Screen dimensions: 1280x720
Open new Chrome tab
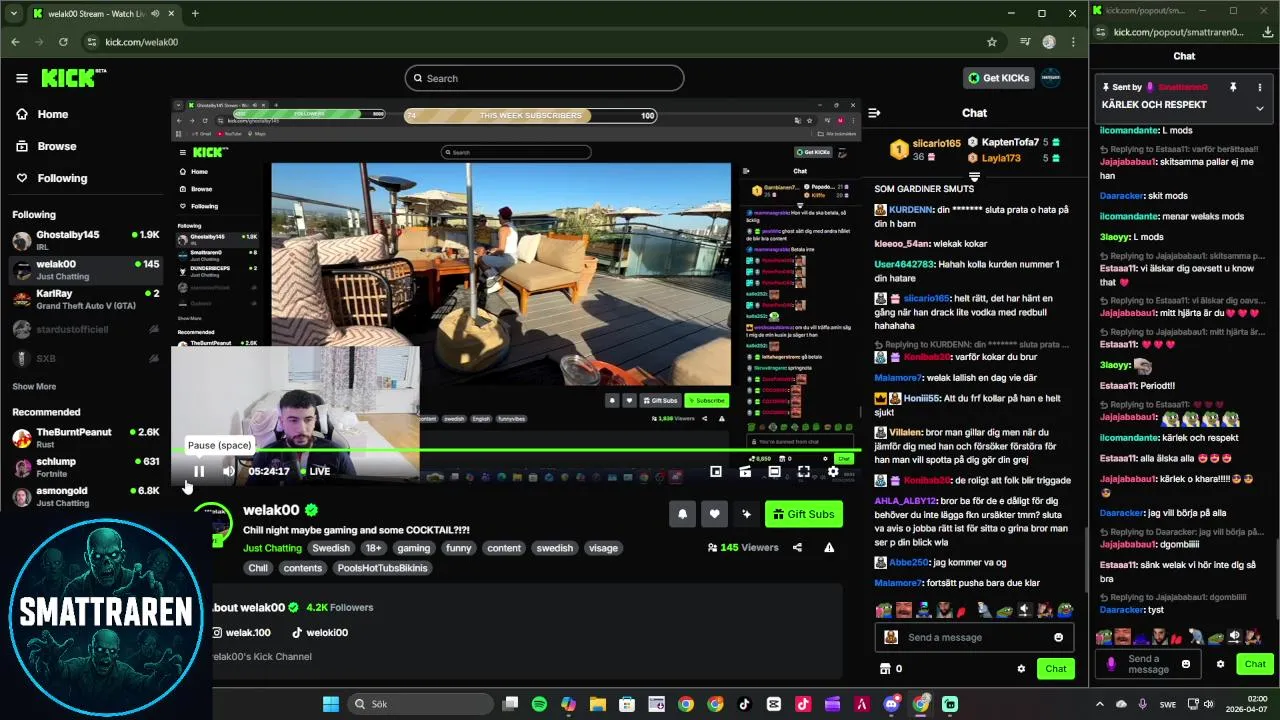point(195,13)
